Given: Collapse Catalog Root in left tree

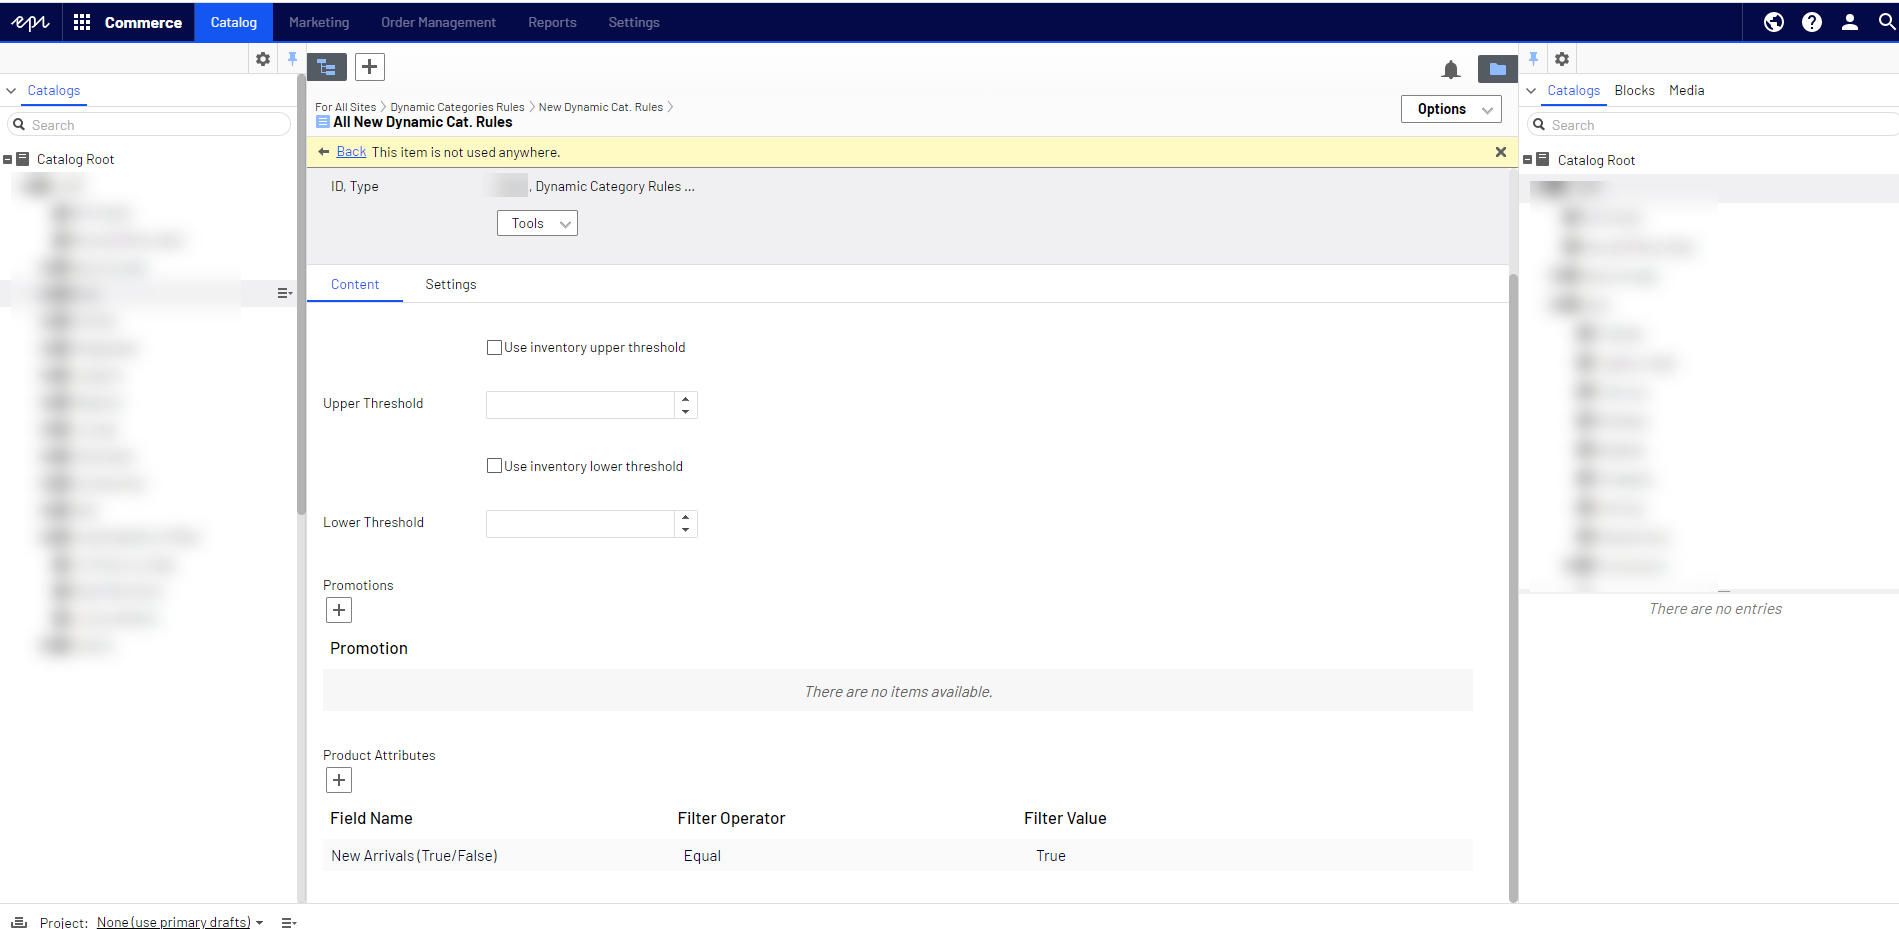Looking at the screenshot, I should click(x=8, y=160).
